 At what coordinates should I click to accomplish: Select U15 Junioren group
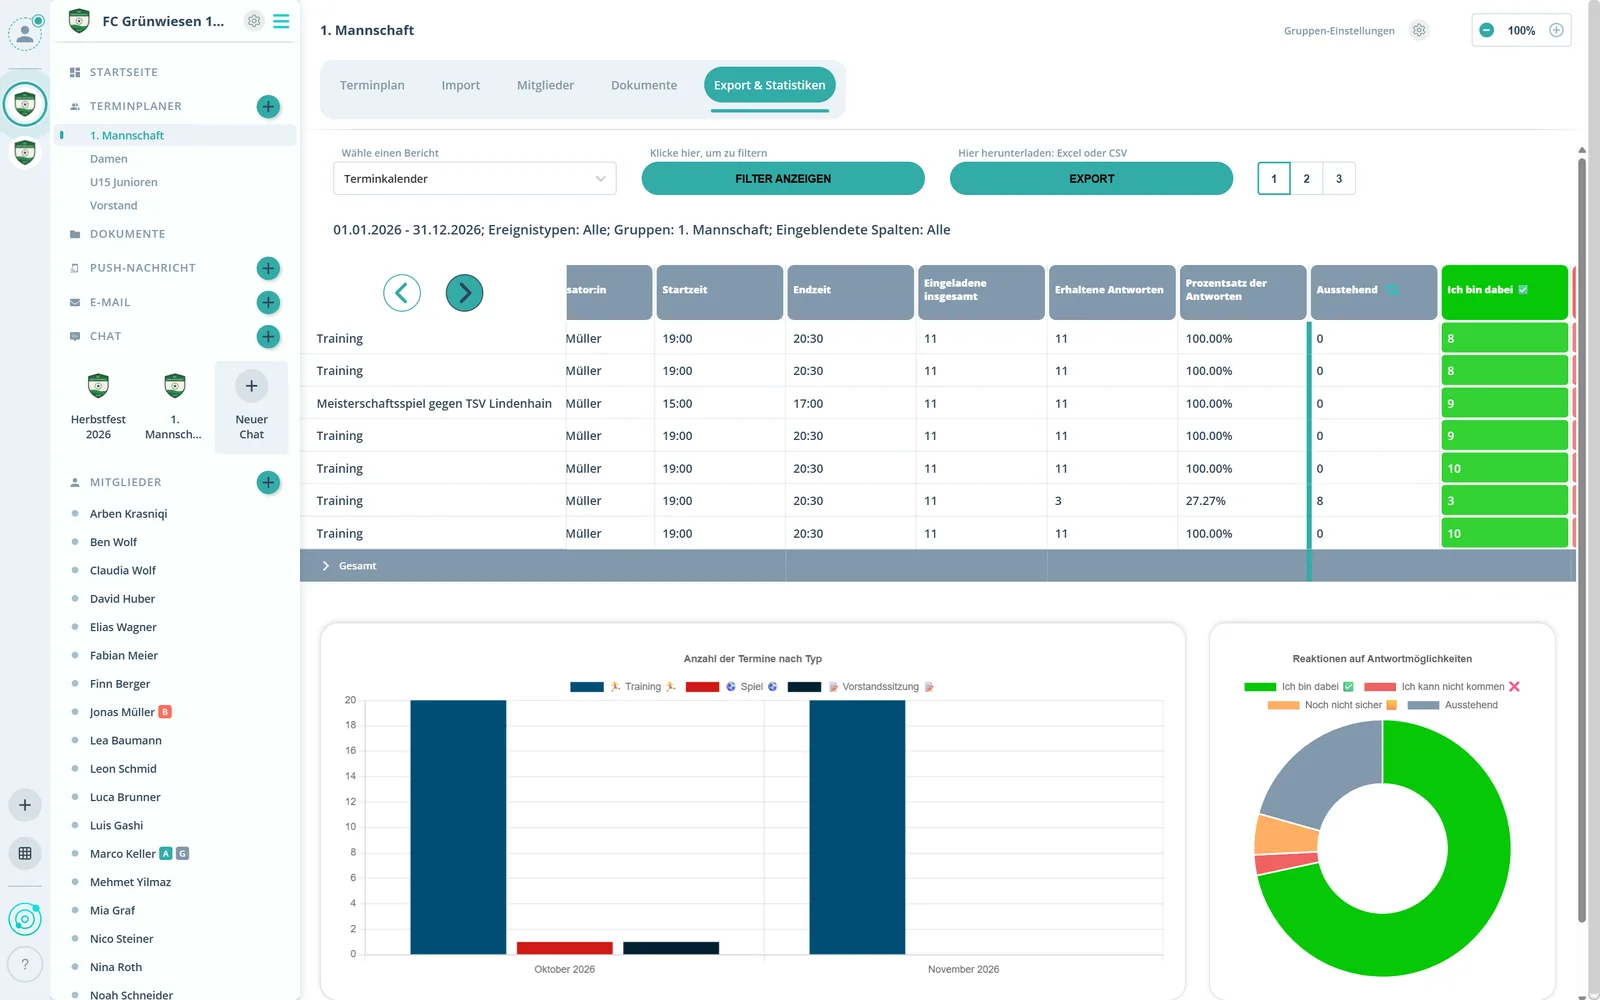tap(124, 182)
